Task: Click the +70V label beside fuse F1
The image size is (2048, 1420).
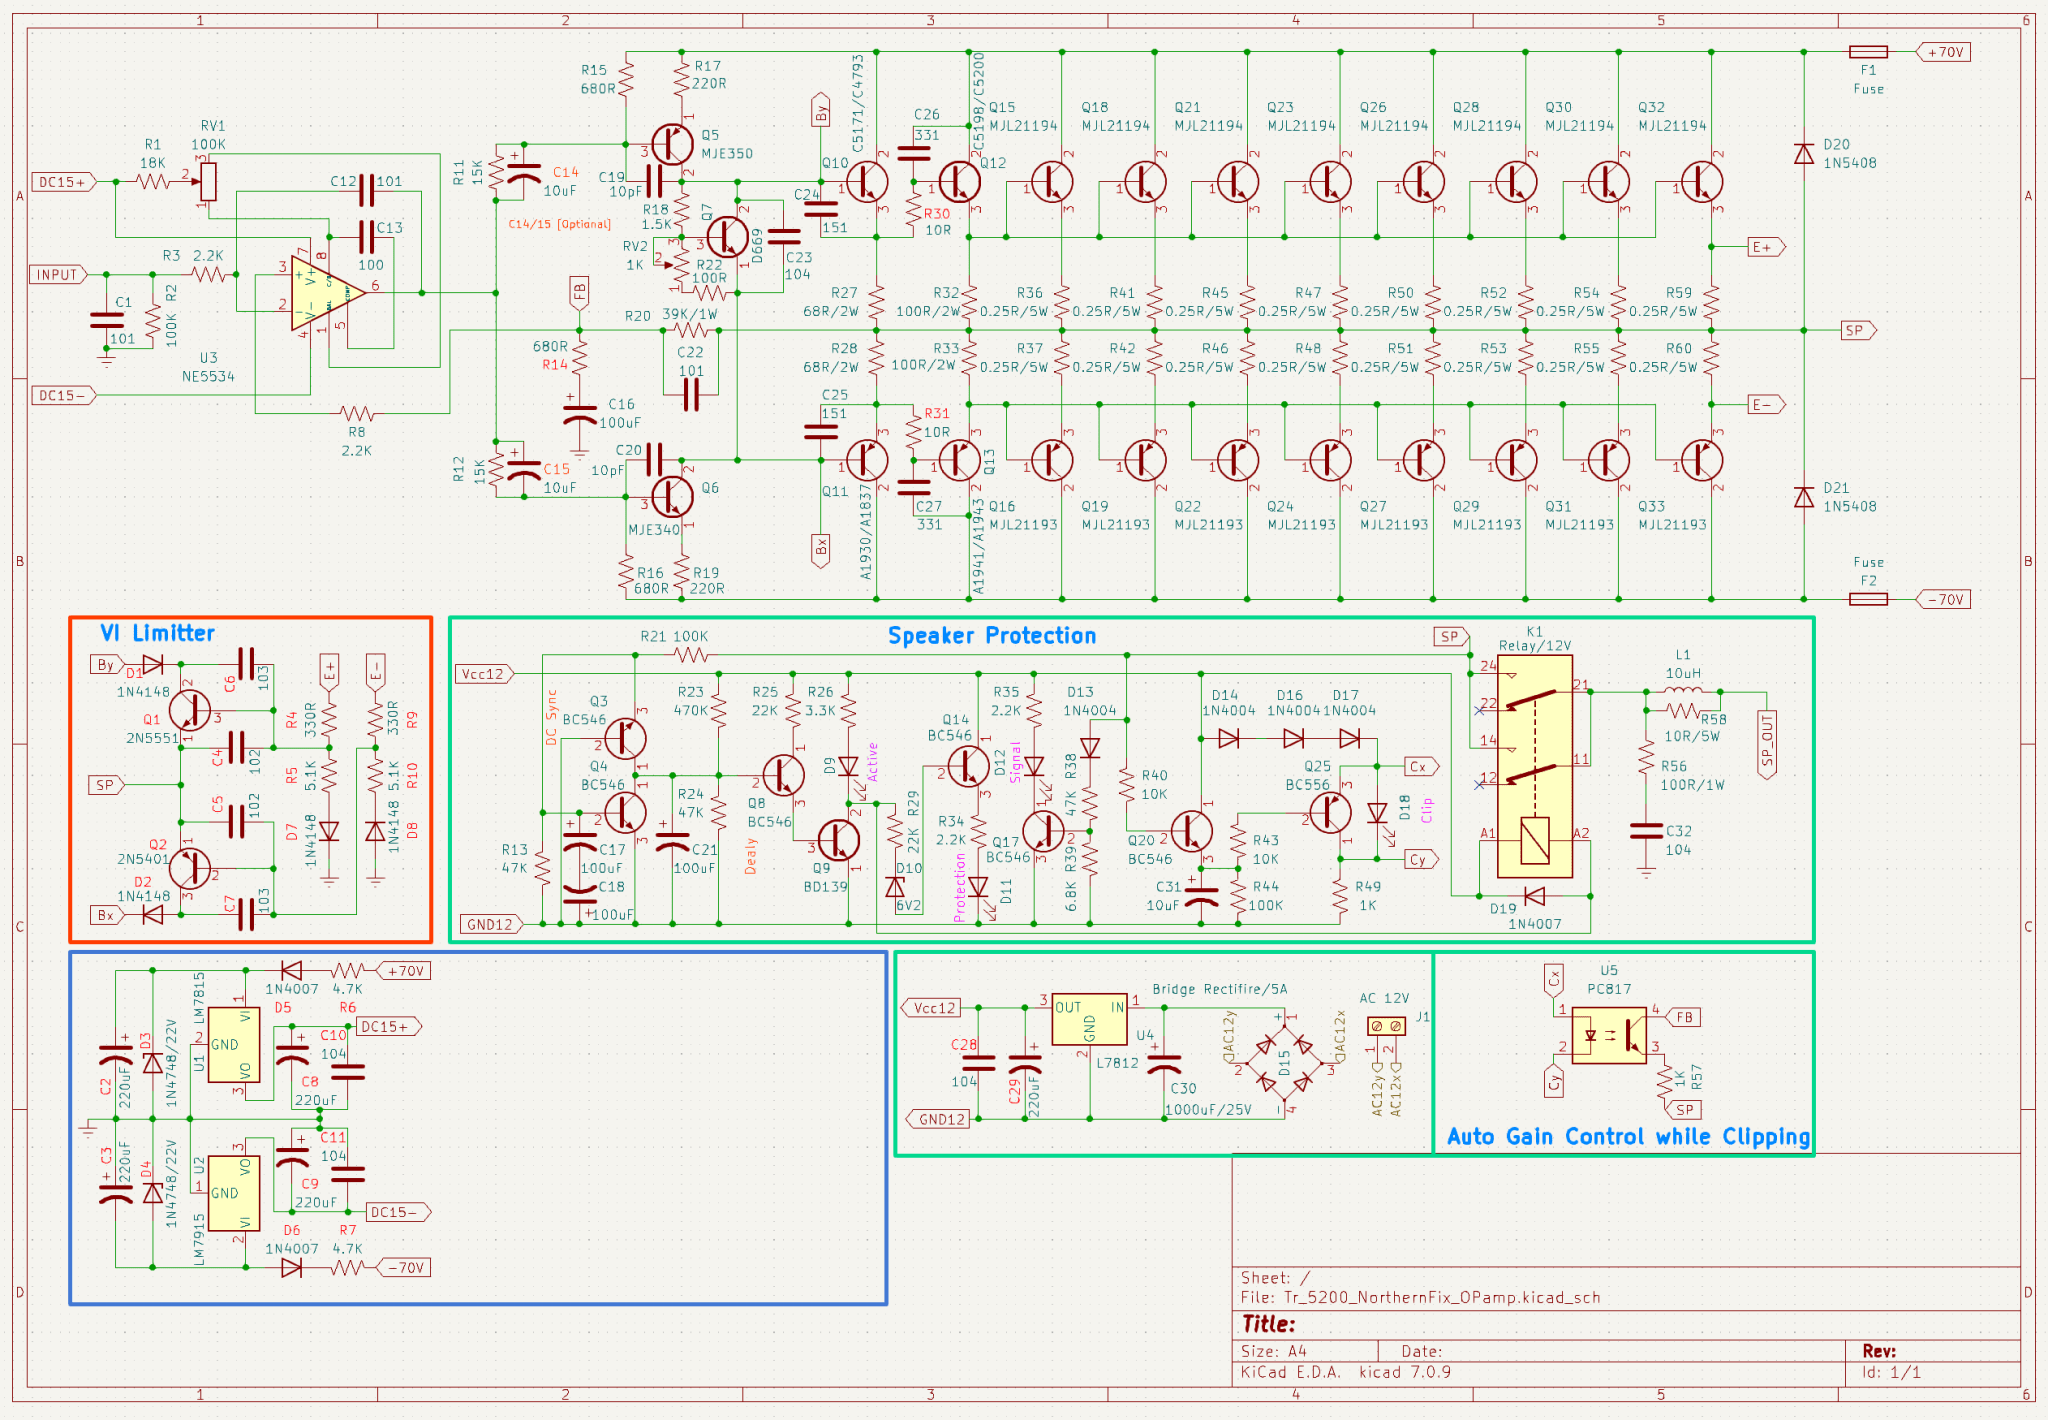Action: tap(1943, 52)
